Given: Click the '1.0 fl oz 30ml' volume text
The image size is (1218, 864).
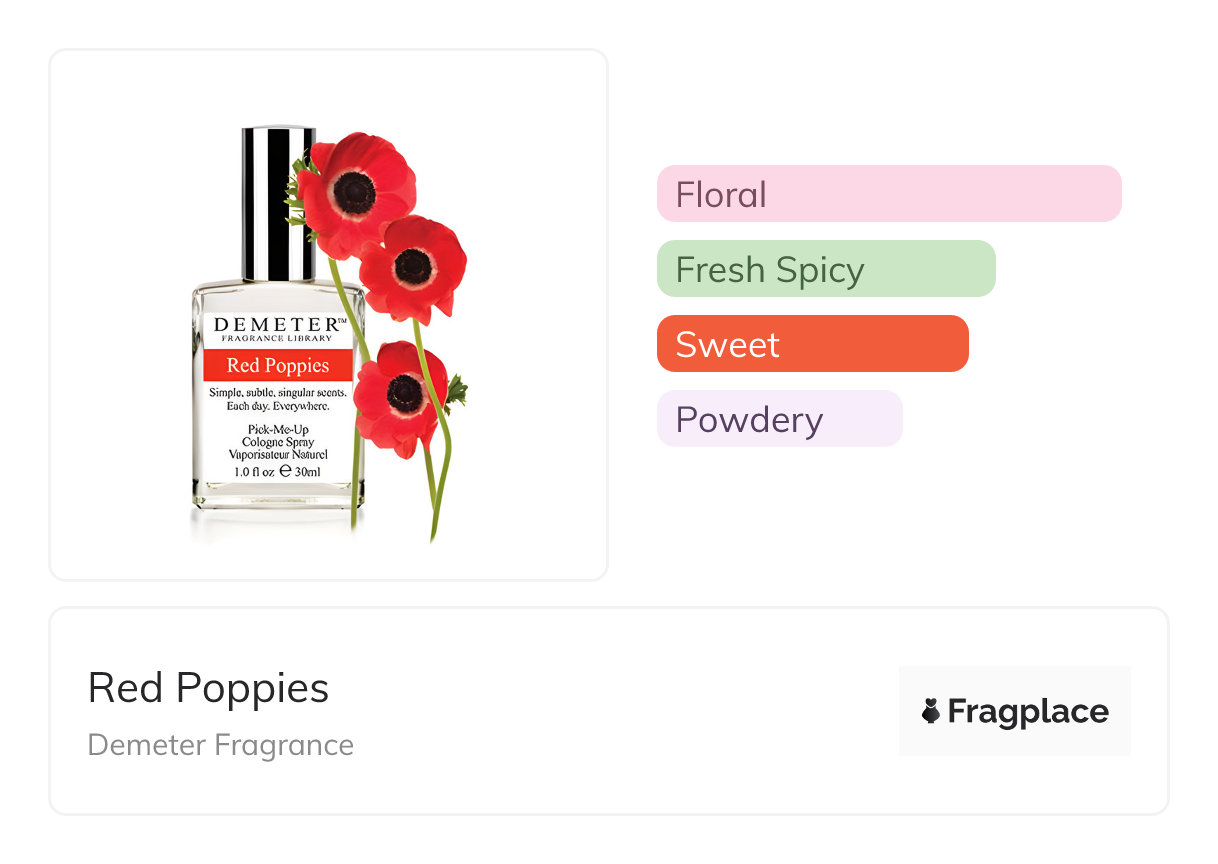Looking at the screenshot, I should pyautogui.click(x=277, y=470).
